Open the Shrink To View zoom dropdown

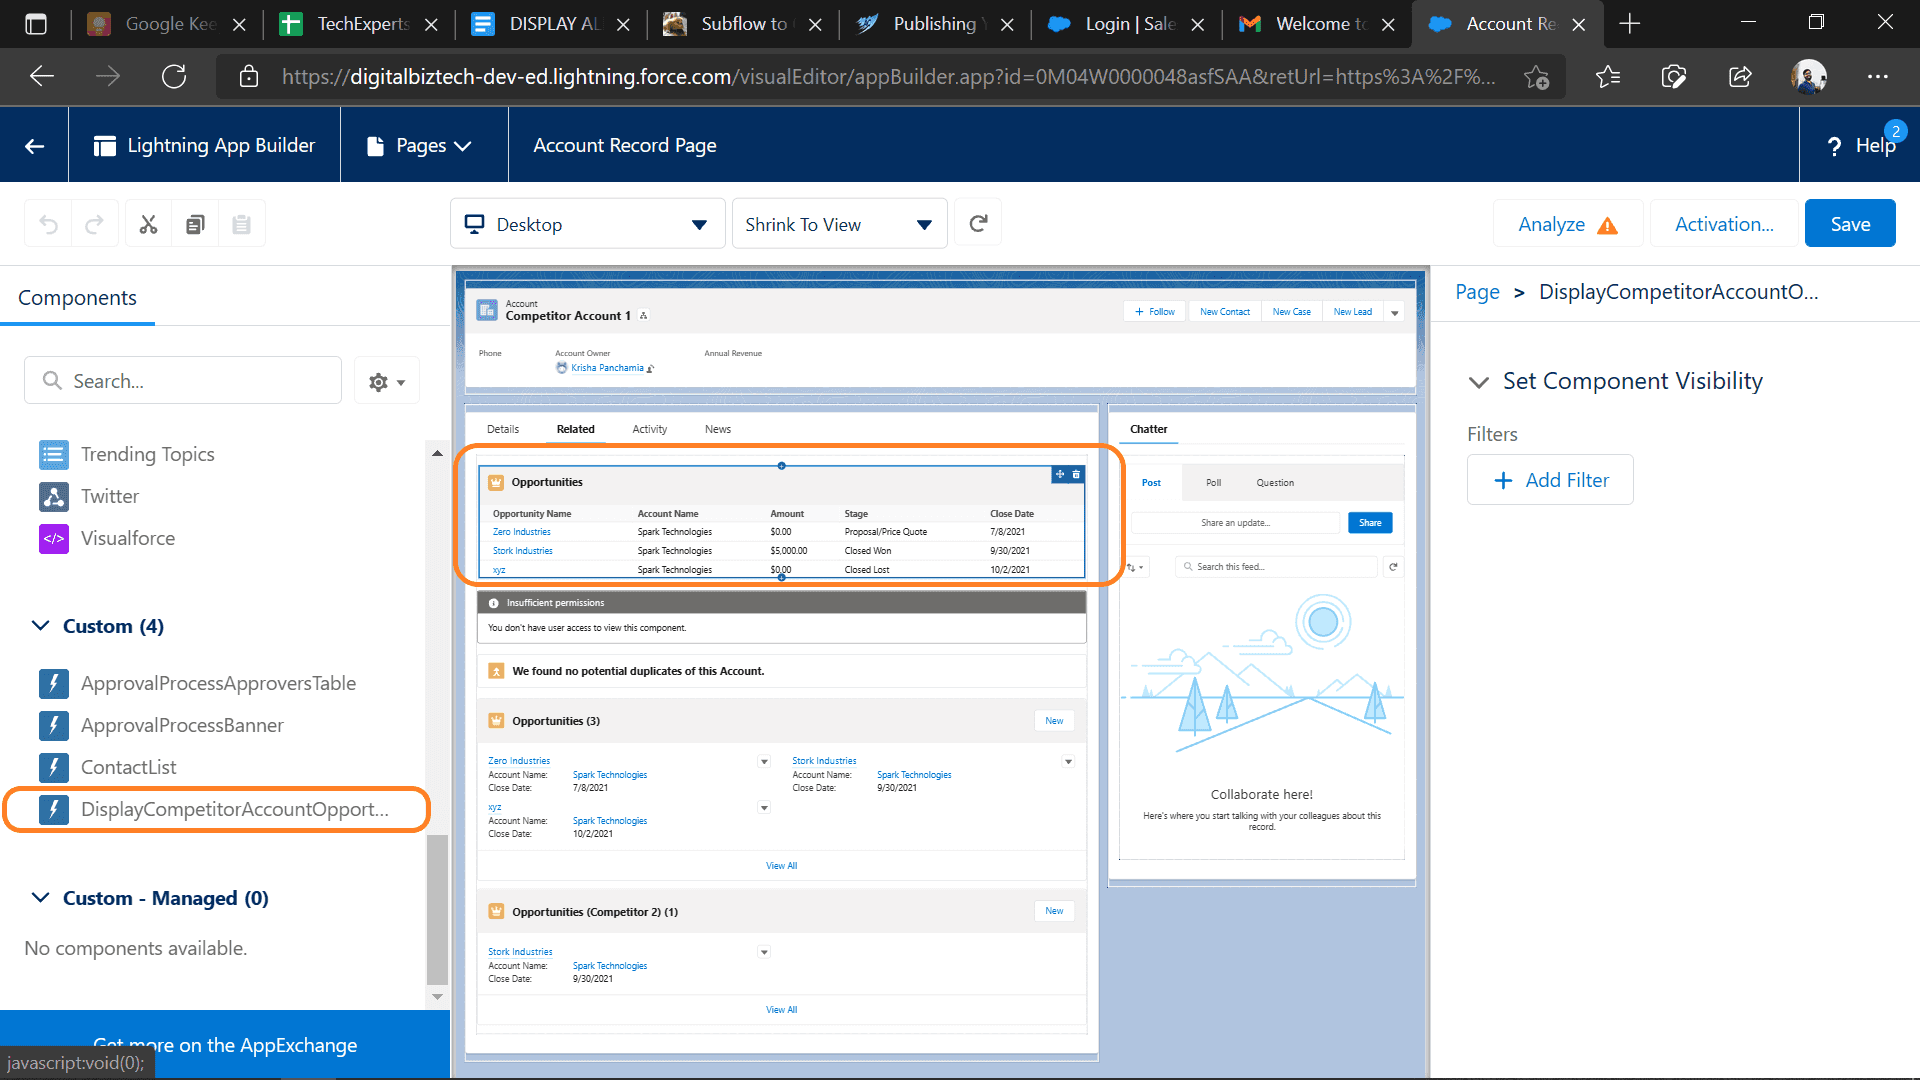(x=839, y=224)
